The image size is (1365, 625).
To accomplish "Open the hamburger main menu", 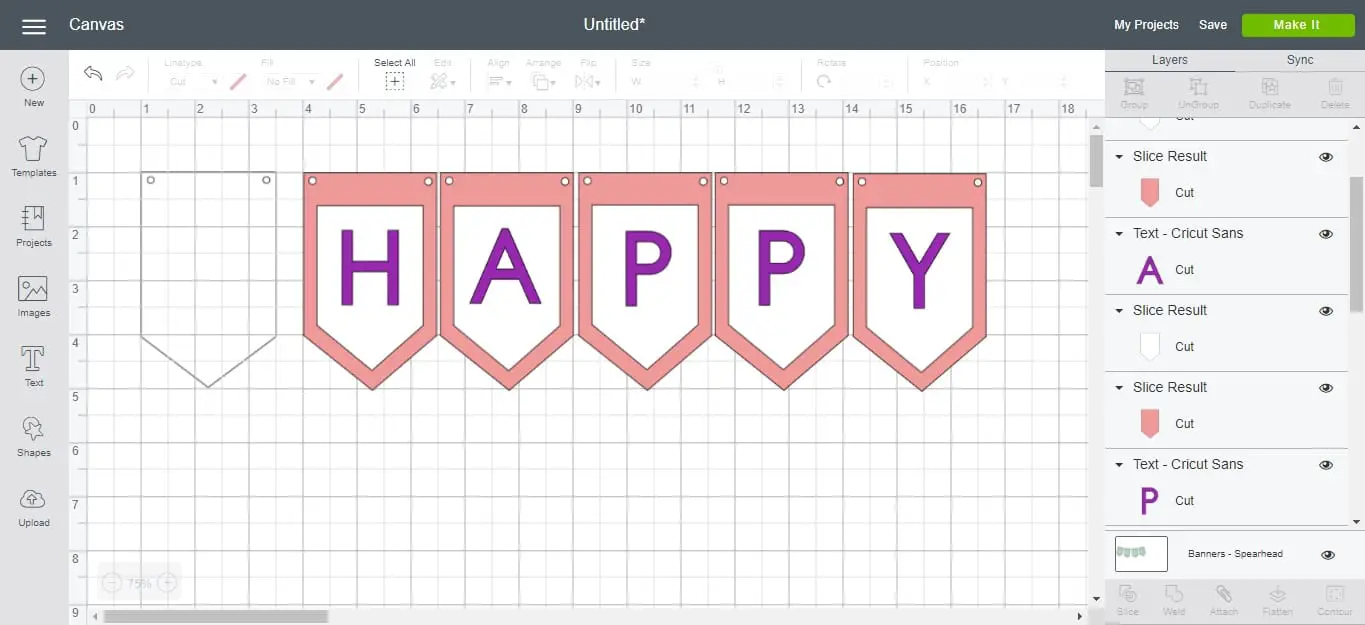I will tap(34, 26).
